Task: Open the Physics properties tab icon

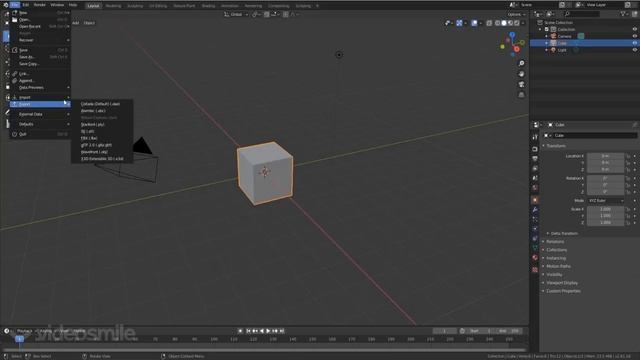Action: pos(535,229)
